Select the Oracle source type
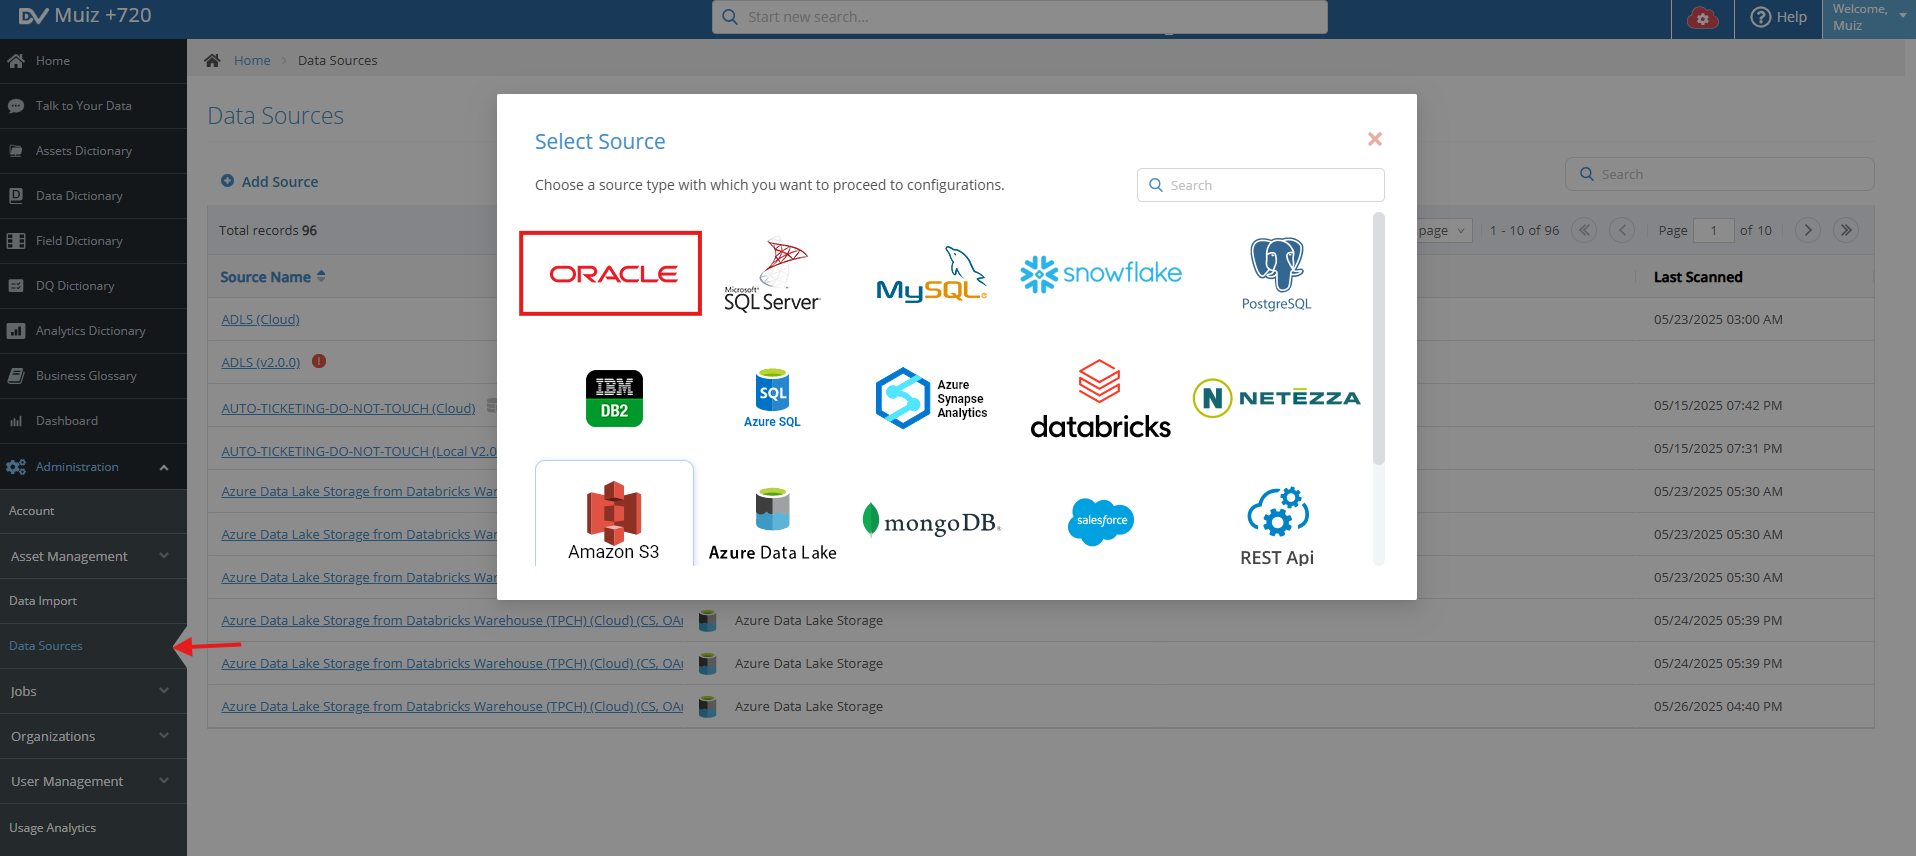Image resolution: width=1916 pixels, height=856 pixels. point(610,273)
